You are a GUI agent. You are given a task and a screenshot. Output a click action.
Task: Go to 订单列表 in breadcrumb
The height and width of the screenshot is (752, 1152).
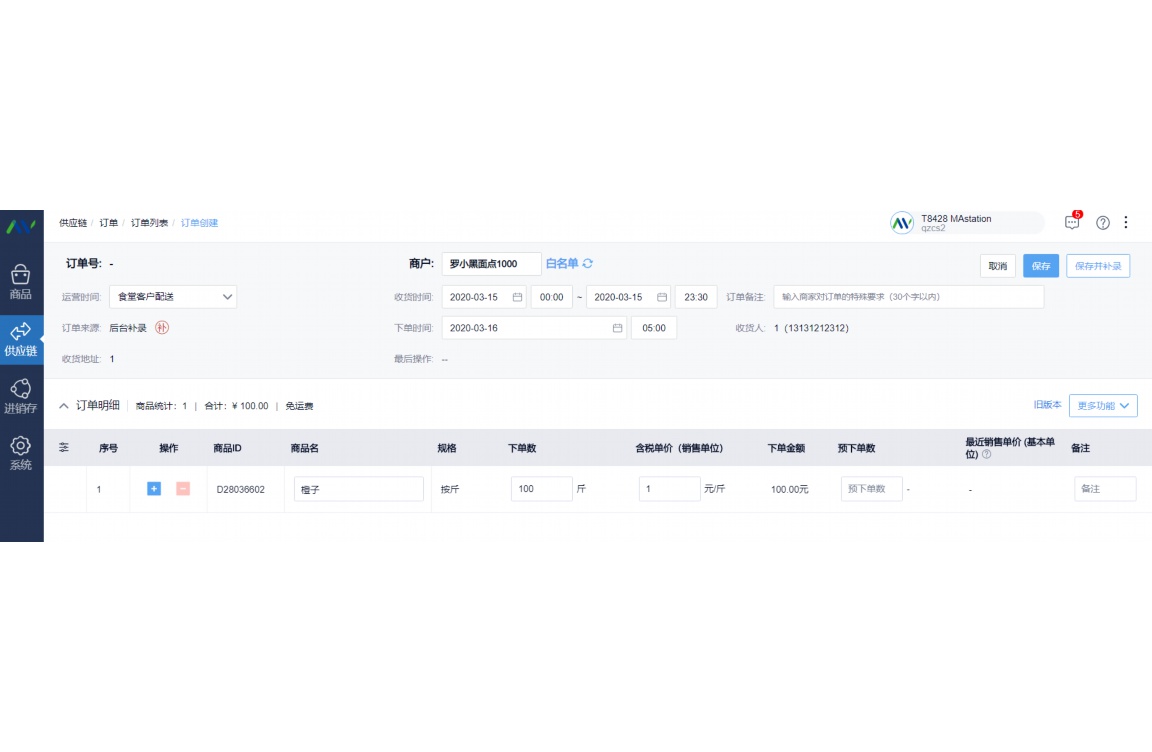(x=149, y=223)
